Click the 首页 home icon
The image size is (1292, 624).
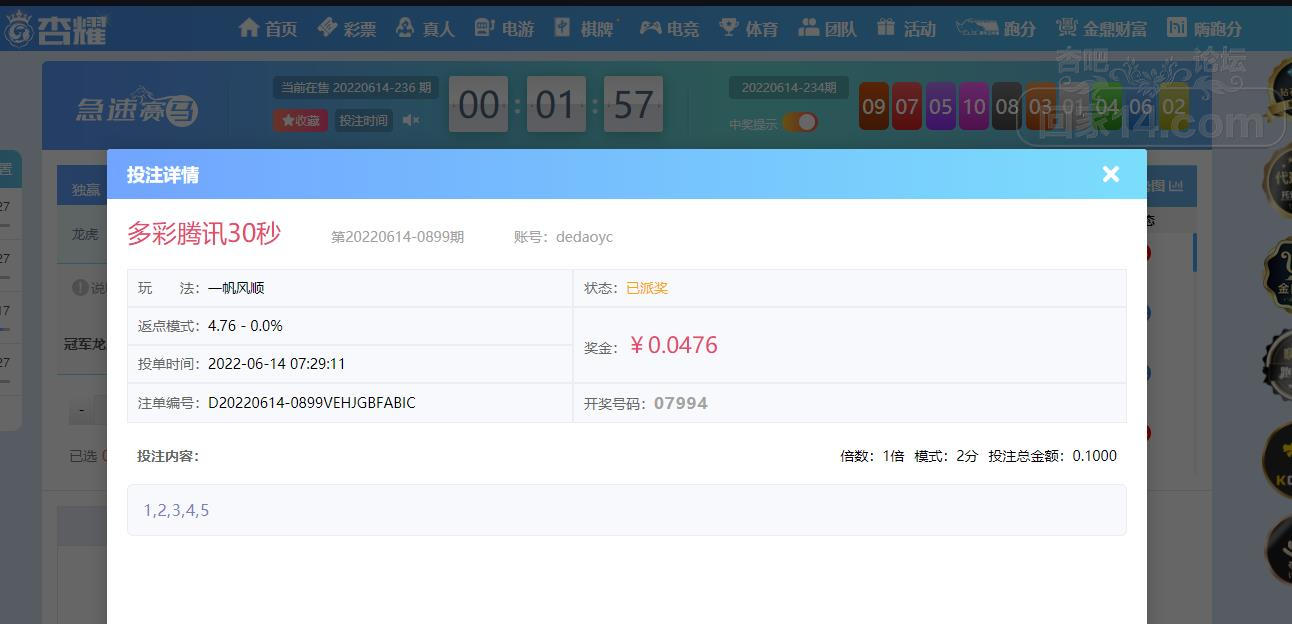[x=250, y=28]
